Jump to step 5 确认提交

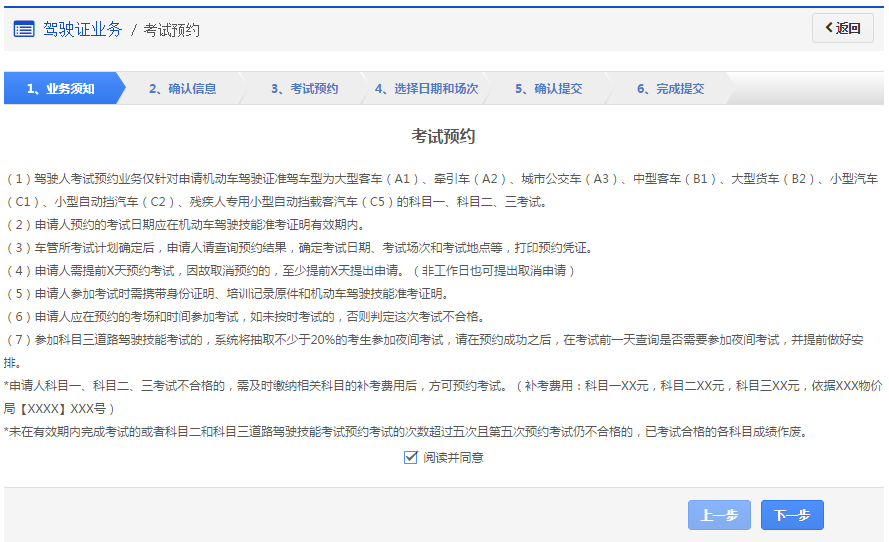pyautogui.click(x=548, y=88)
